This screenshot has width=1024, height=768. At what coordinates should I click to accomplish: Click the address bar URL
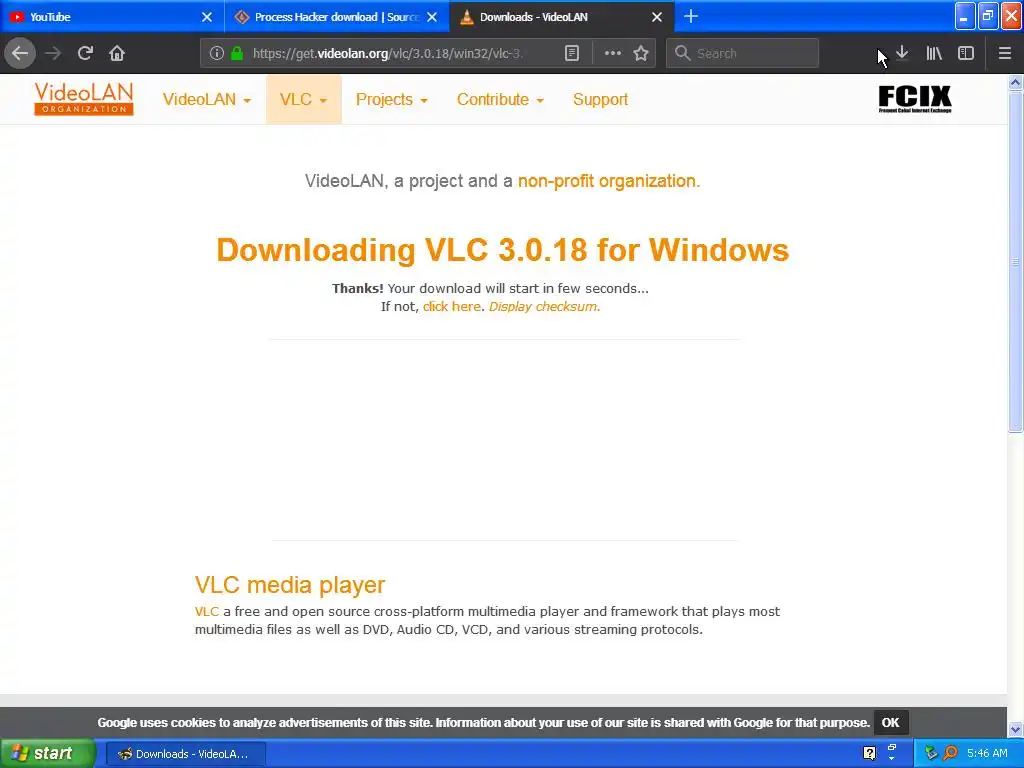coord(388,54)
